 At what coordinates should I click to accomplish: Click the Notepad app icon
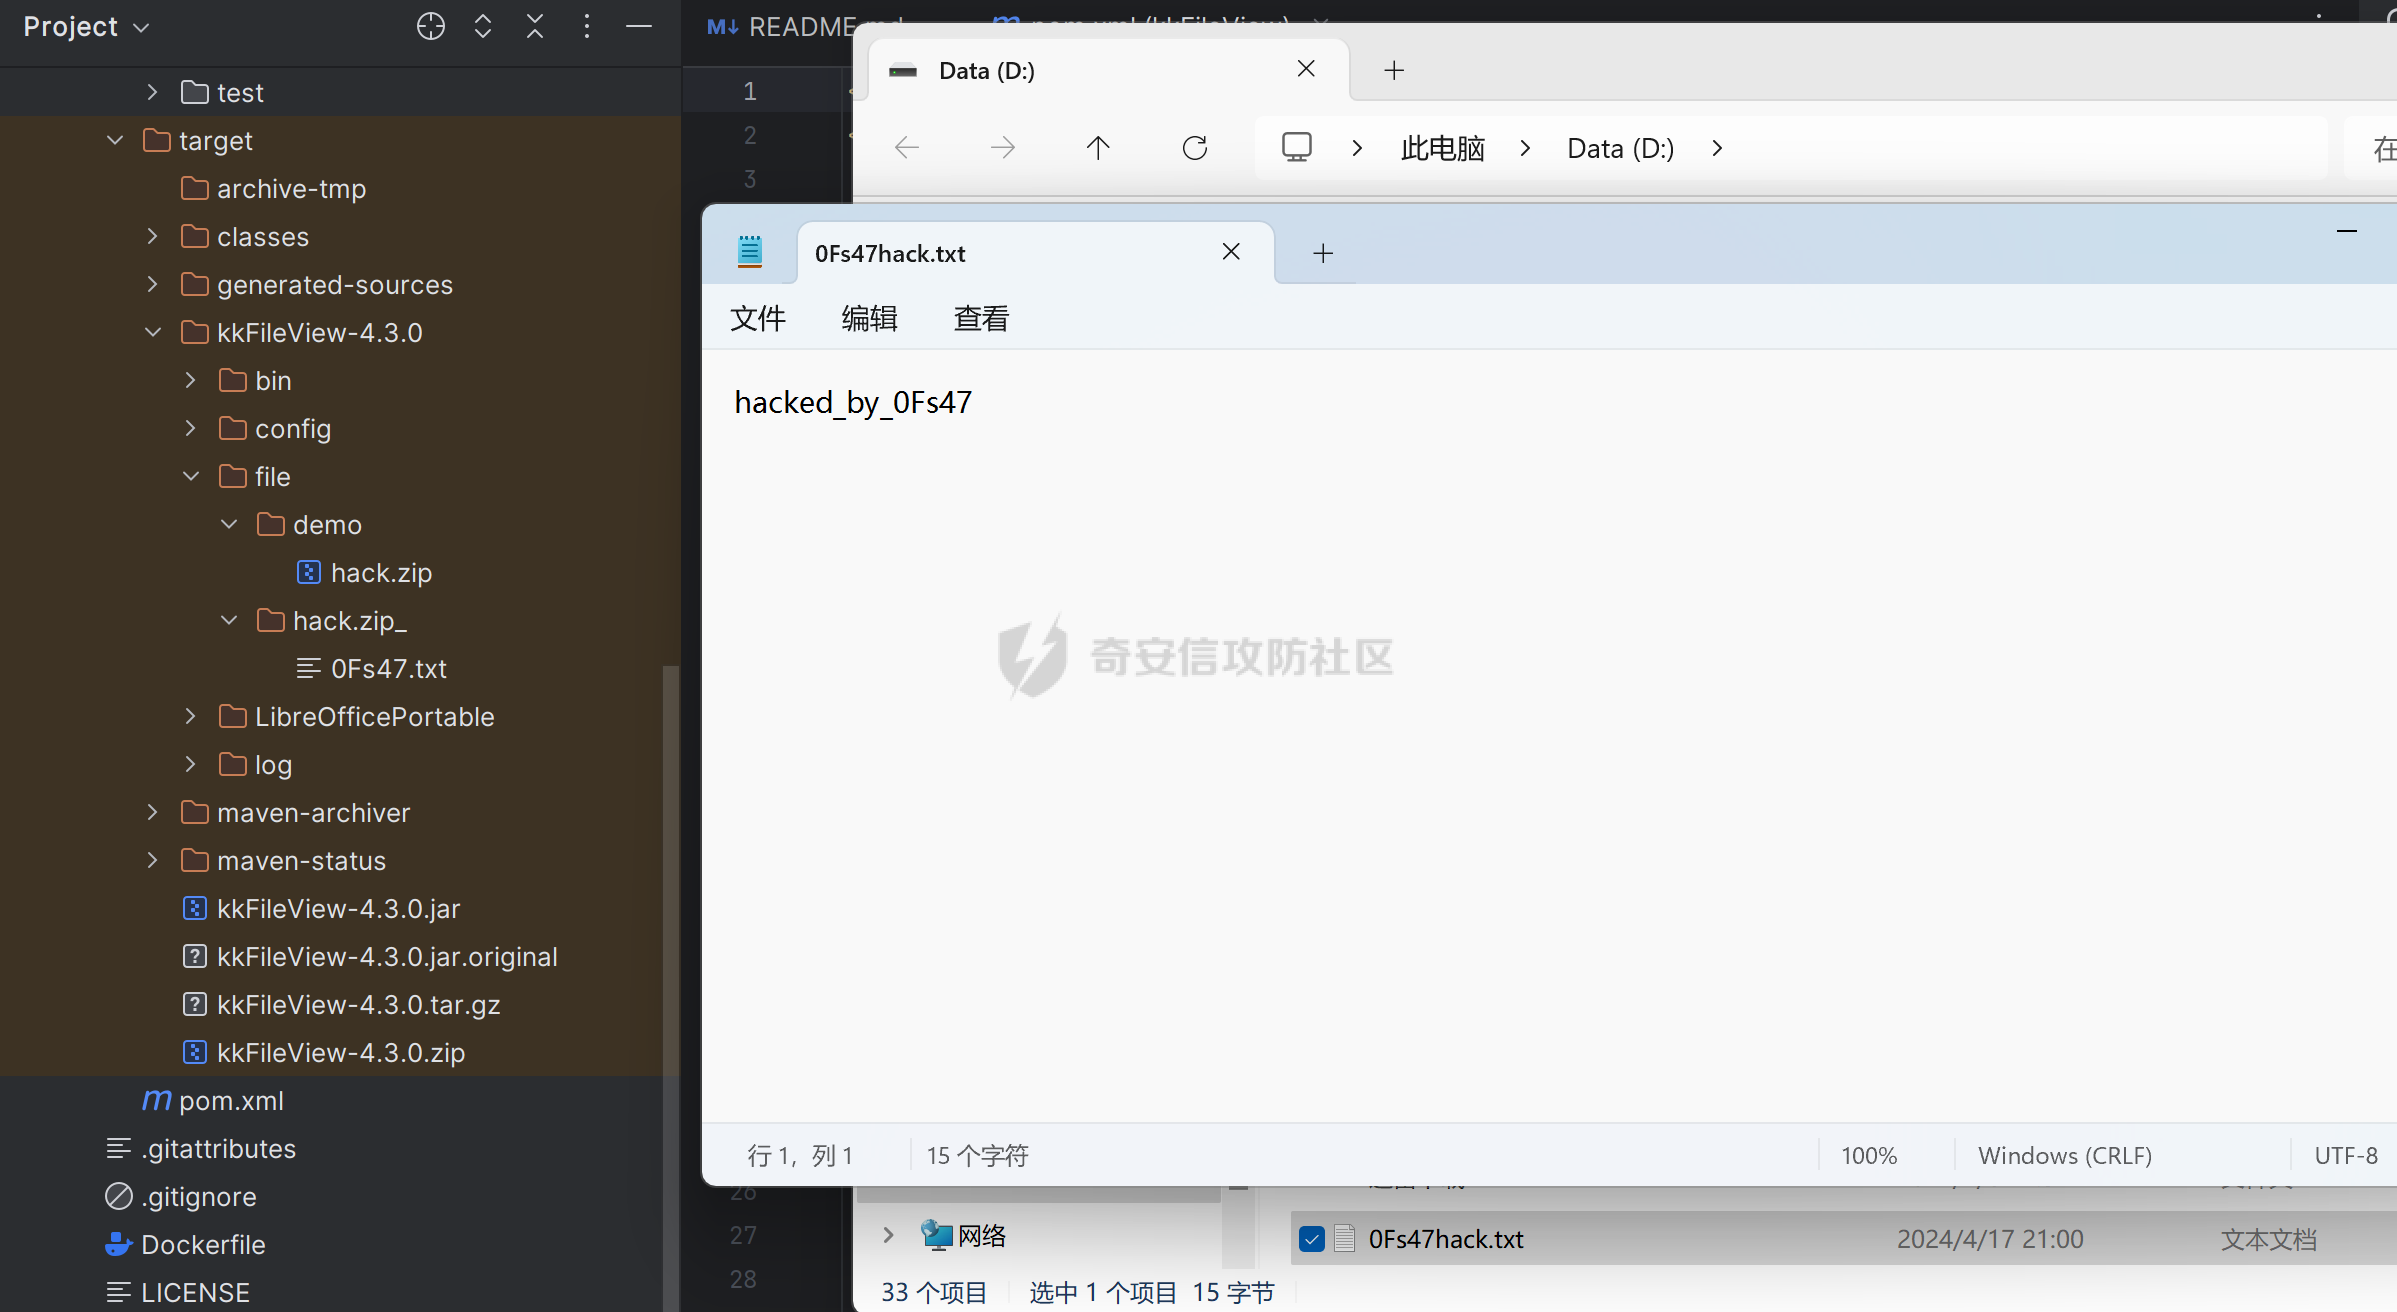749,251
